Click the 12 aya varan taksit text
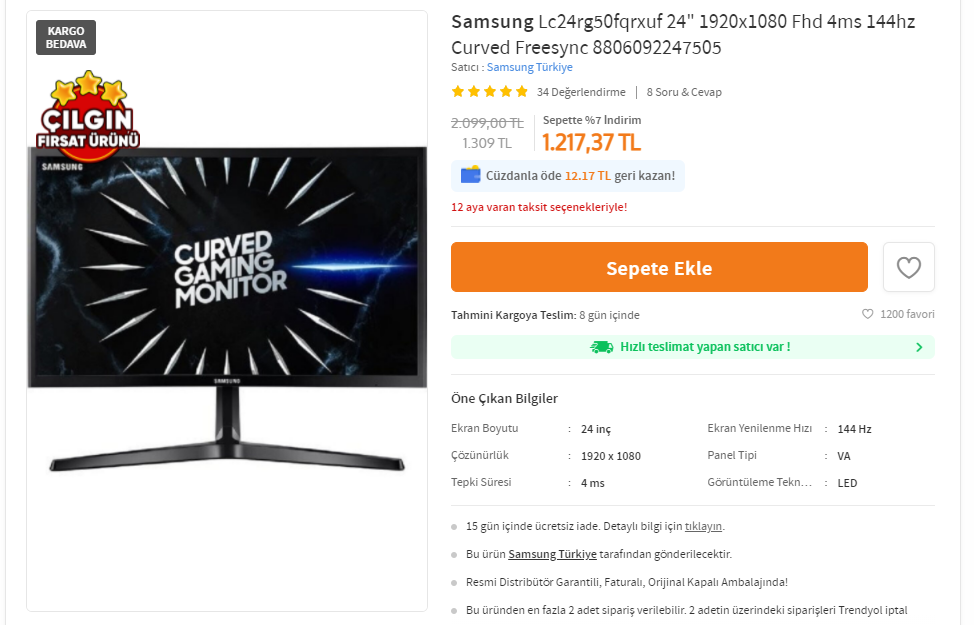This screenshot has width=974, height=625. tap(539, 207)
